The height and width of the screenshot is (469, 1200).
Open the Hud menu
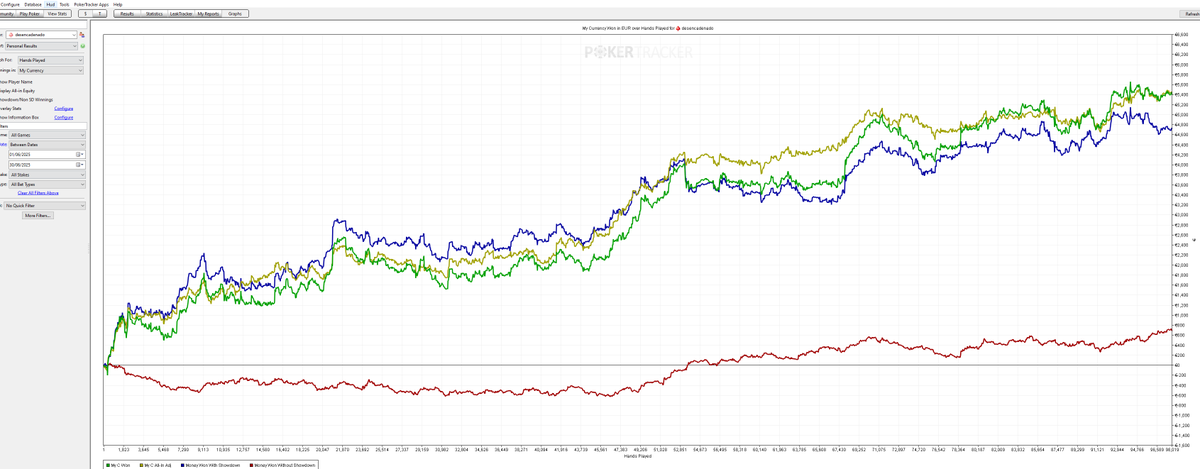50,4
